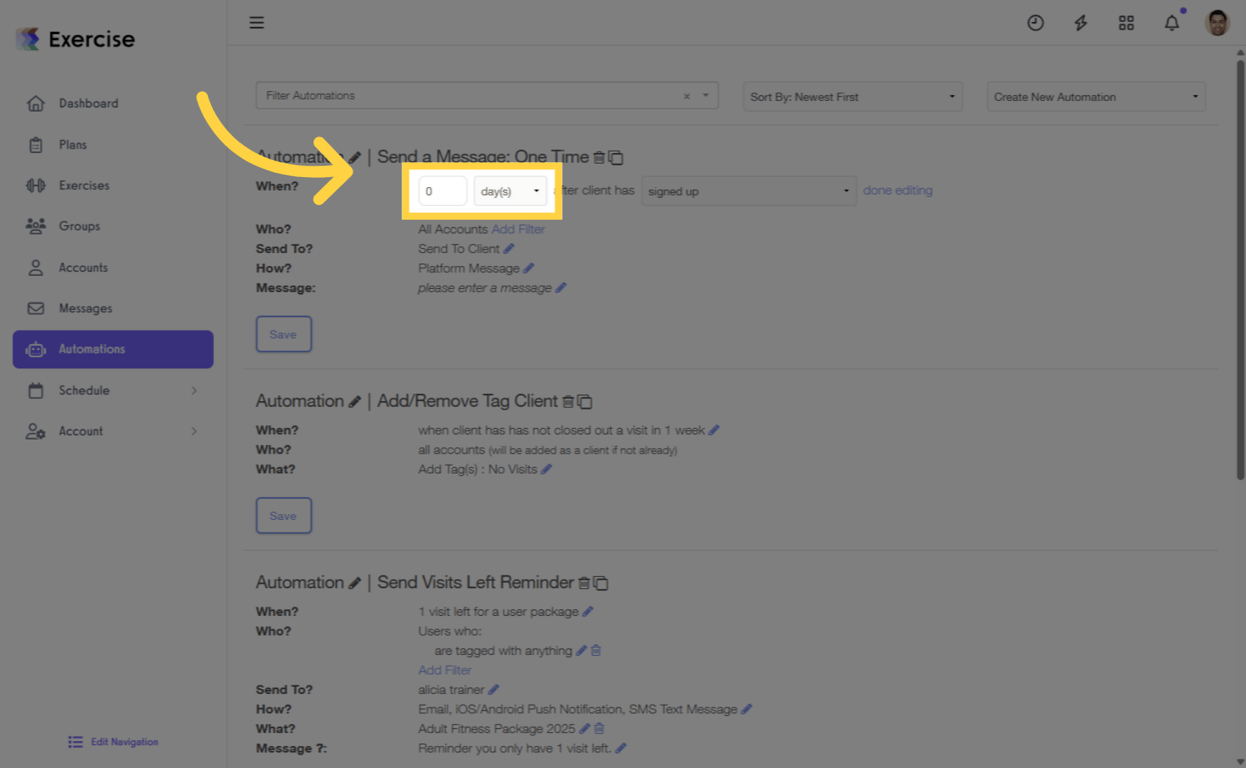Edit the Reminder message text
1246x768 pixels.
(x=621, y=748)
